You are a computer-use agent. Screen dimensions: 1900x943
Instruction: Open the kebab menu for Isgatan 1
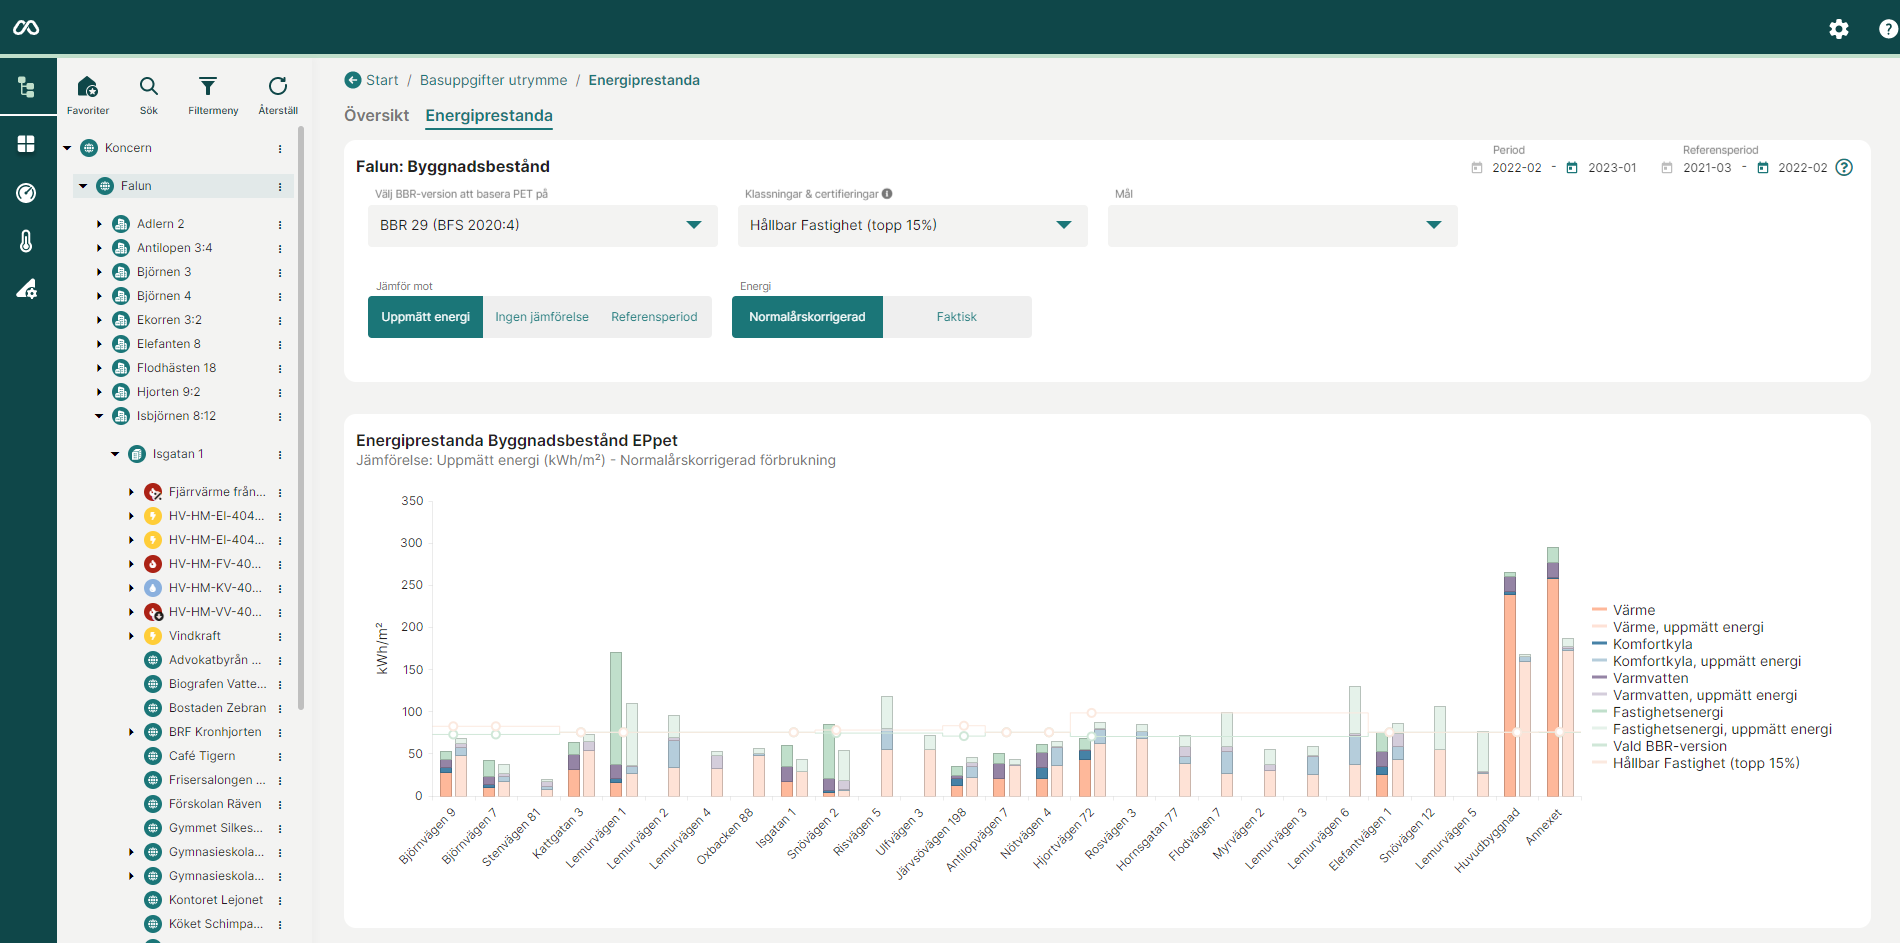pyautogui.click(x=280, y=454)
